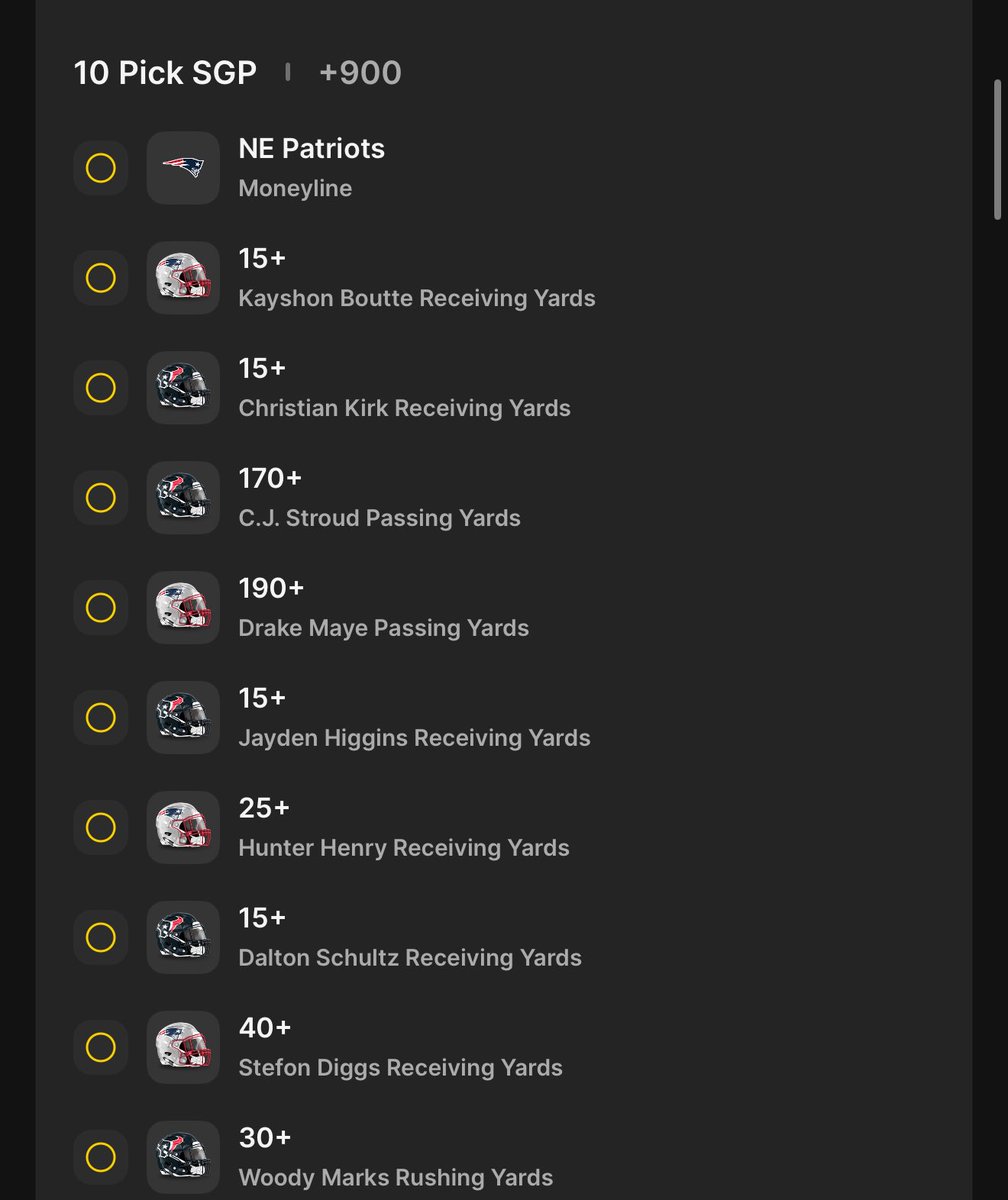Click "Woody Marks Rushing Yards" label
Image resolution: width=1008 pixels, height=1200 pixels.
click(396, 1178)
